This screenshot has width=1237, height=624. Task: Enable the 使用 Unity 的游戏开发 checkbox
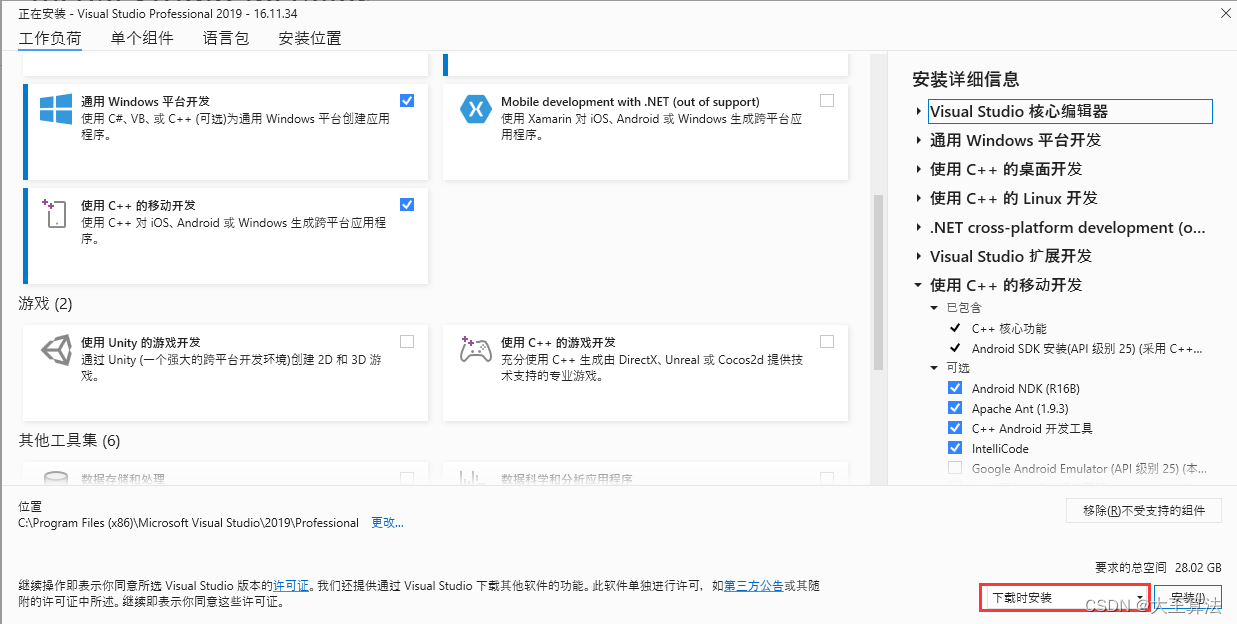click(407, 341)
